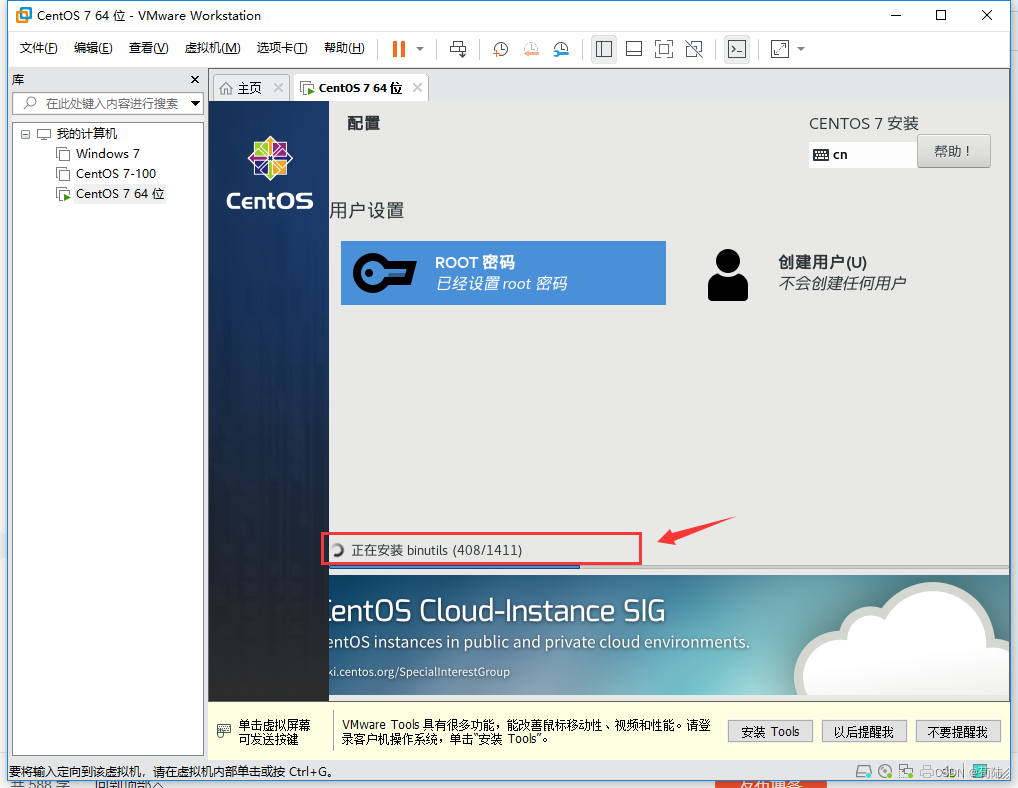Click the pause virtual machine icon
Viewport: 1018px width, 788px height.
pos(399,49)
